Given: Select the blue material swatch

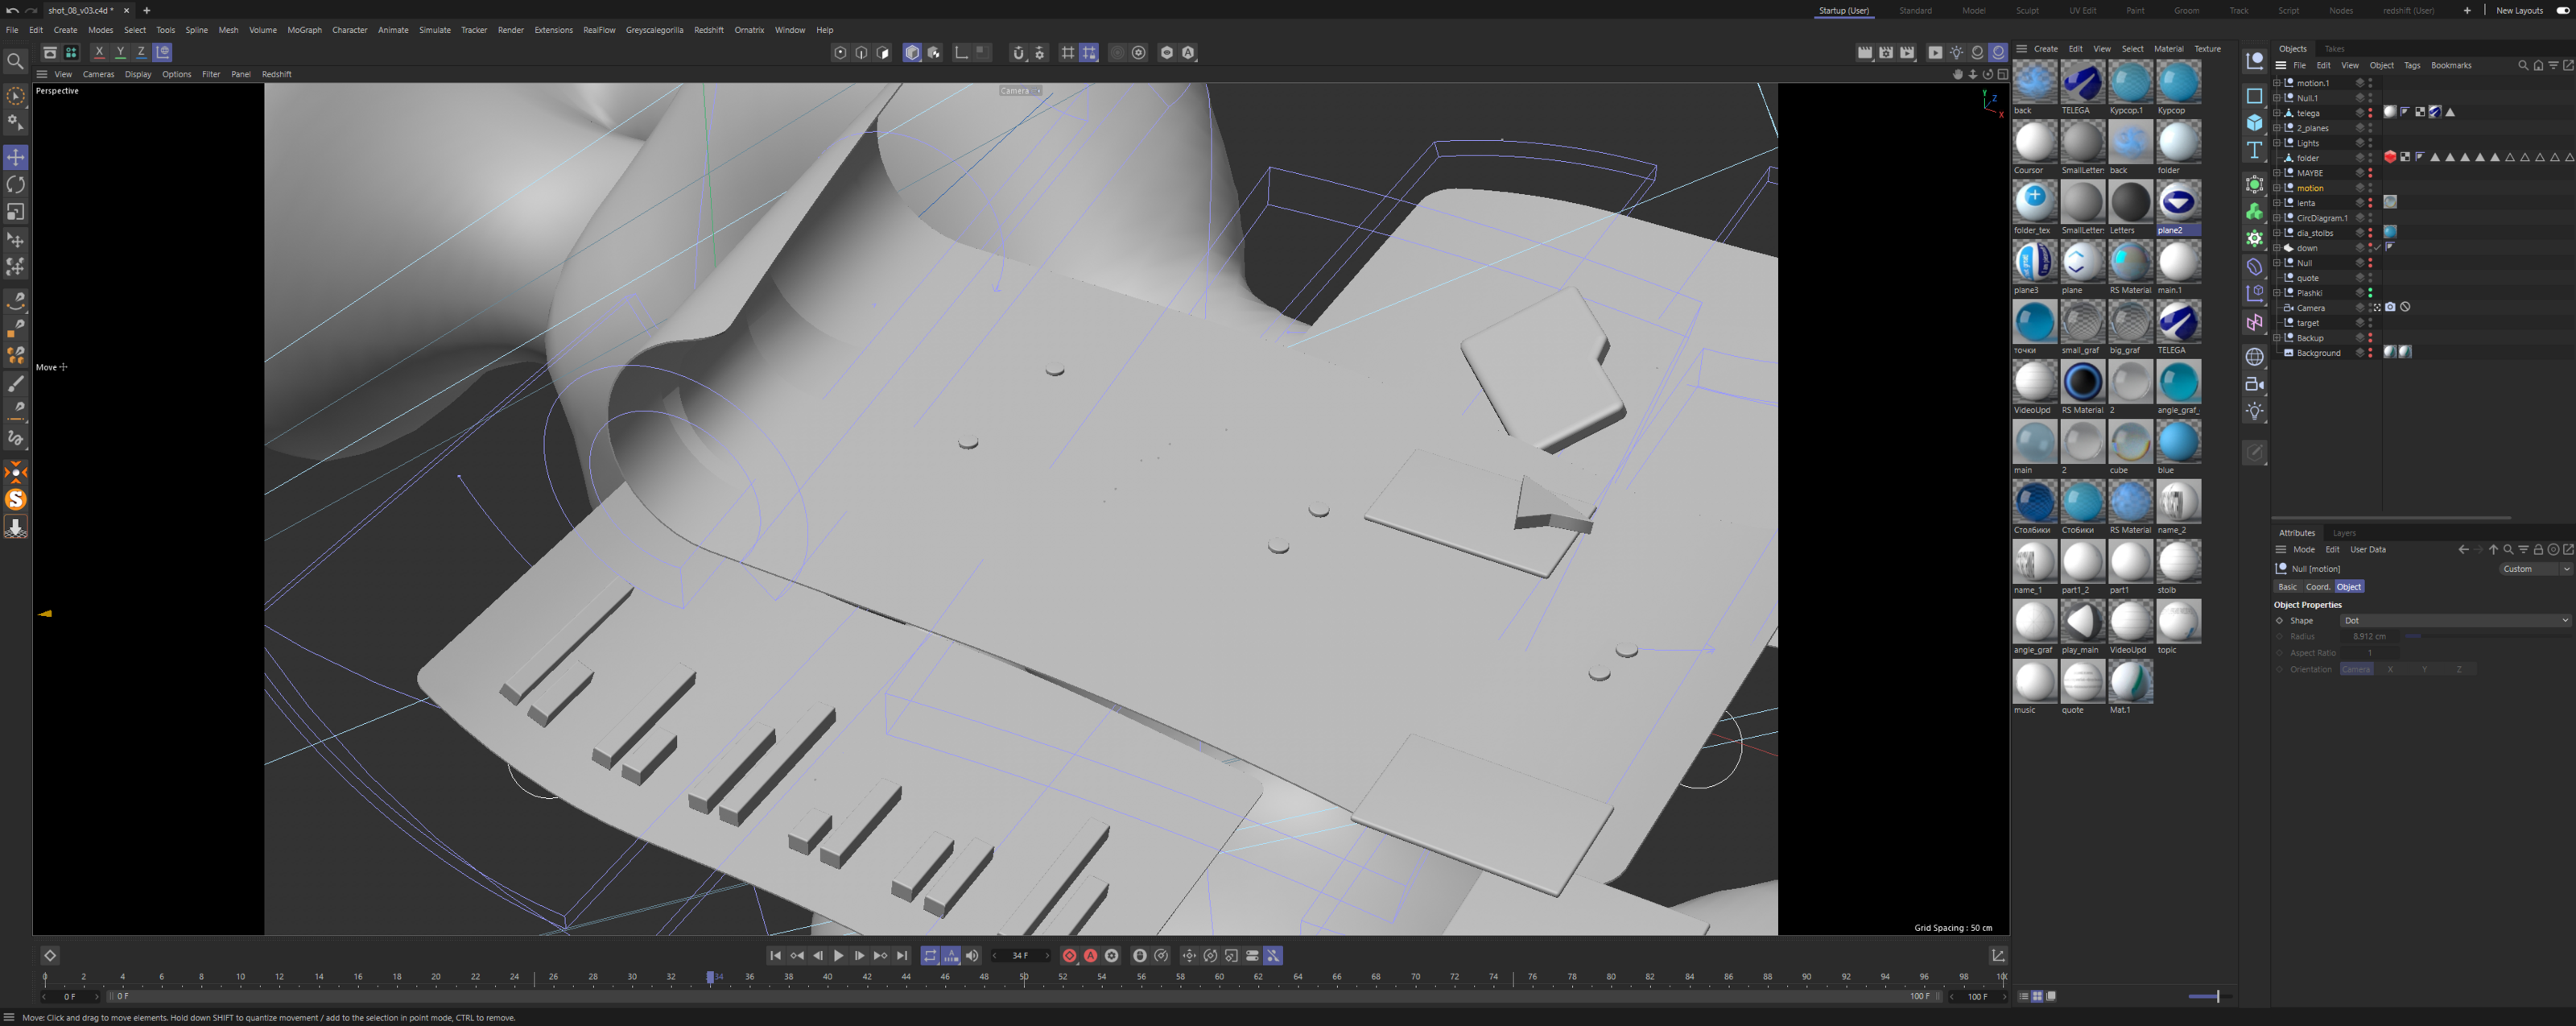Looking at the screenshot, I should 2178,443.
